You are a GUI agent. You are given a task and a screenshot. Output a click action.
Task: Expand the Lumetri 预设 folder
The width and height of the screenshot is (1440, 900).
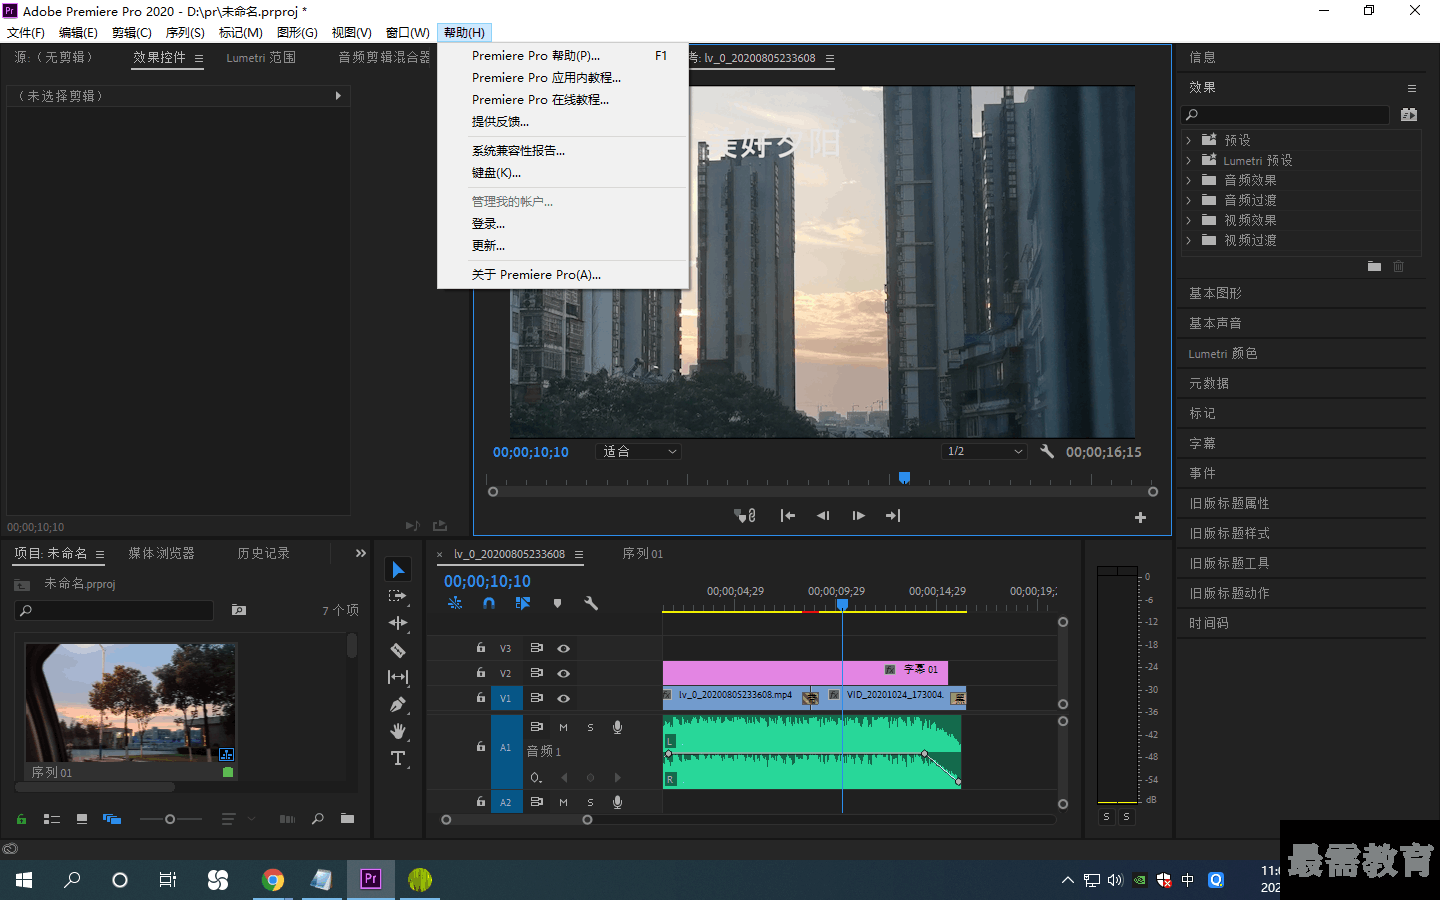click(x=1188, y=160)
